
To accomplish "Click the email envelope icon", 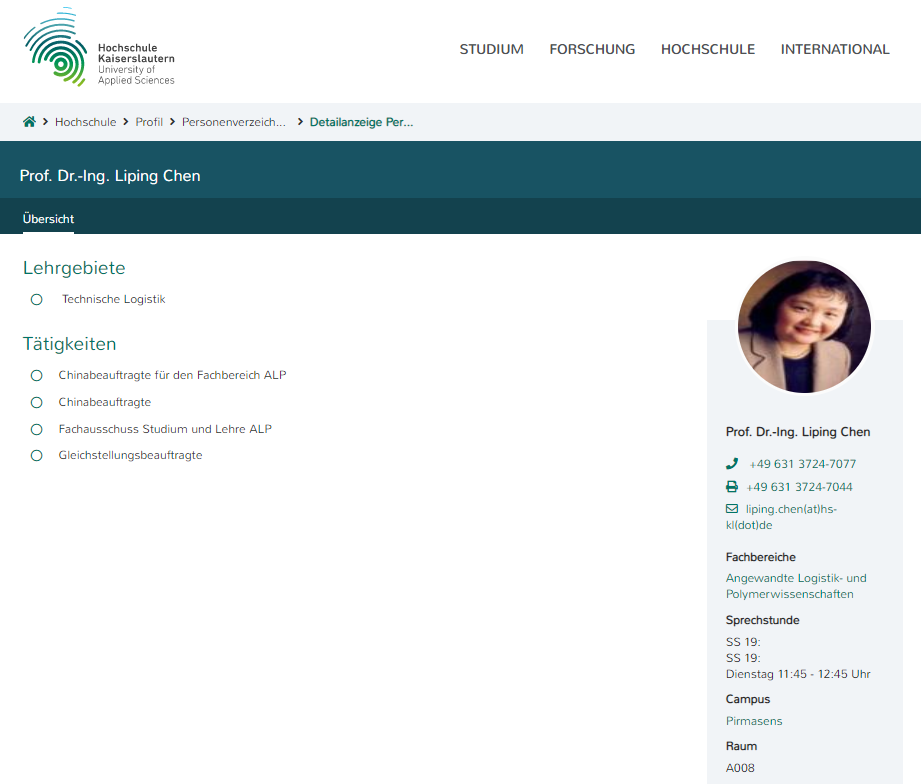I will tap(732, 509).
